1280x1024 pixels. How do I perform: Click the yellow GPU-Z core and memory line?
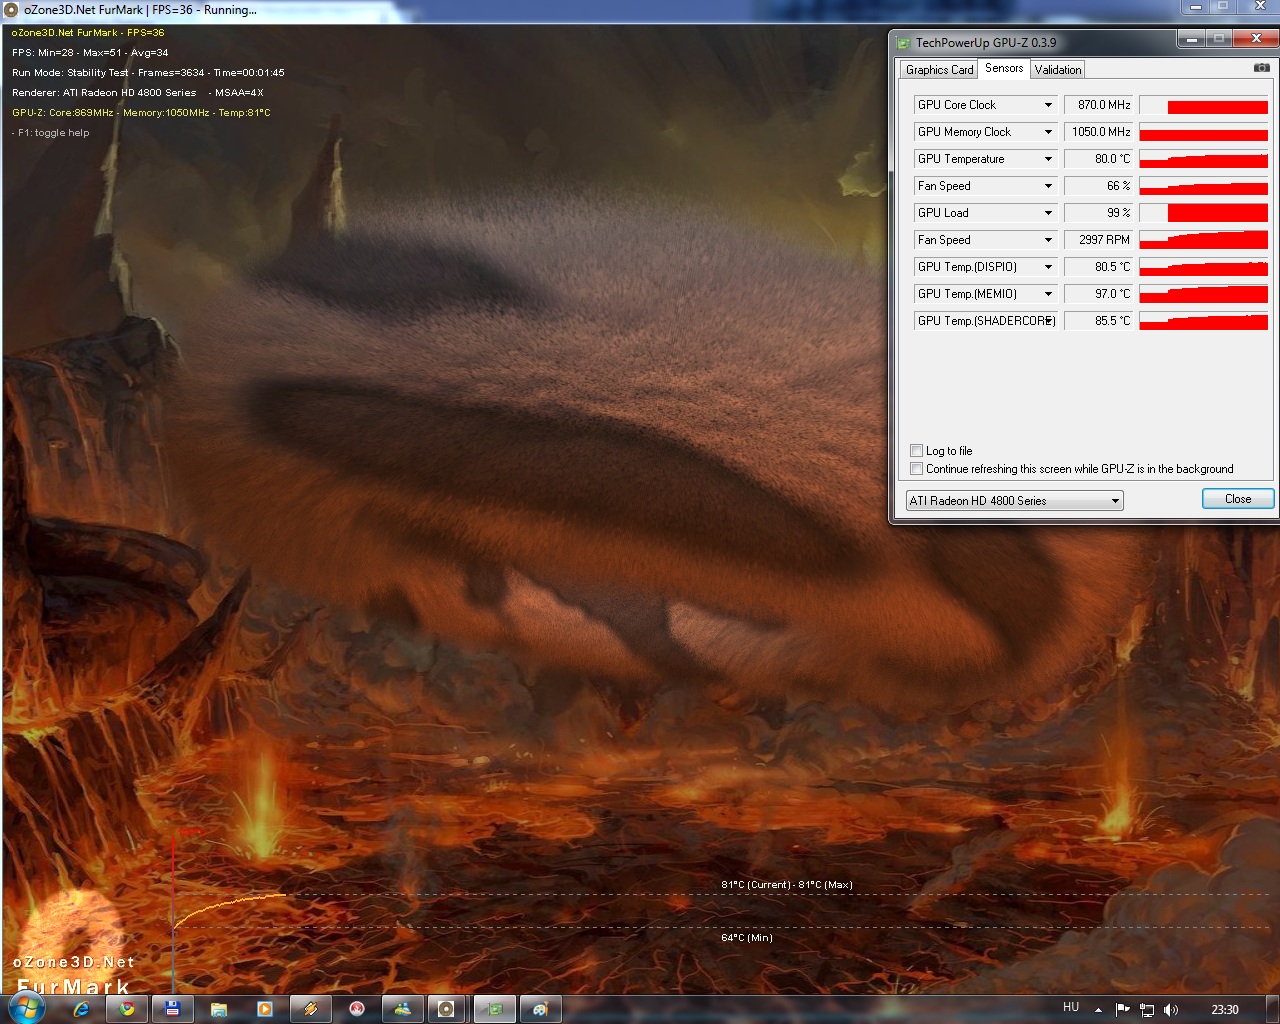click(x=141, y=113)
